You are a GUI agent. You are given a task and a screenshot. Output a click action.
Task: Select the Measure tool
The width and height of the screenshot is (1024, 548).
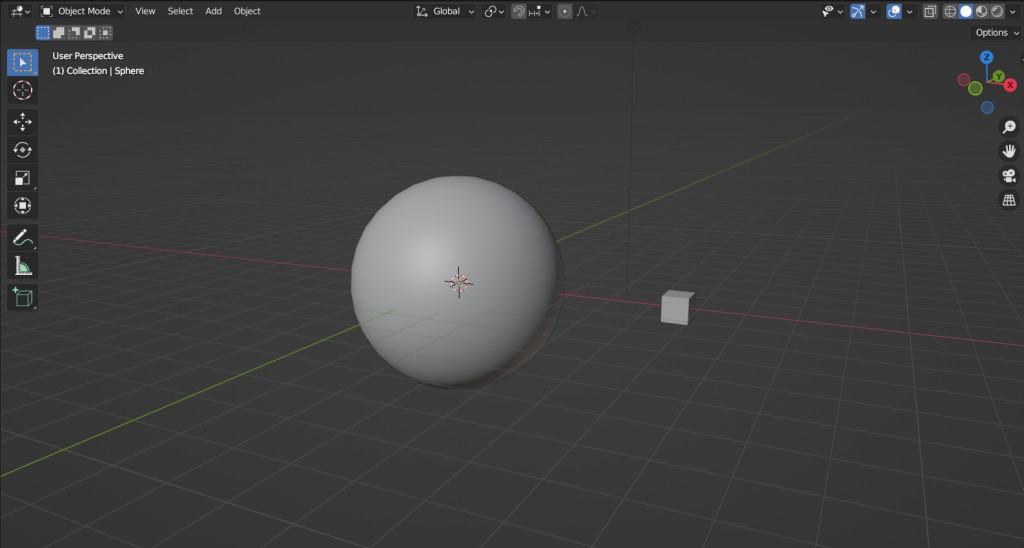[22, 266]
